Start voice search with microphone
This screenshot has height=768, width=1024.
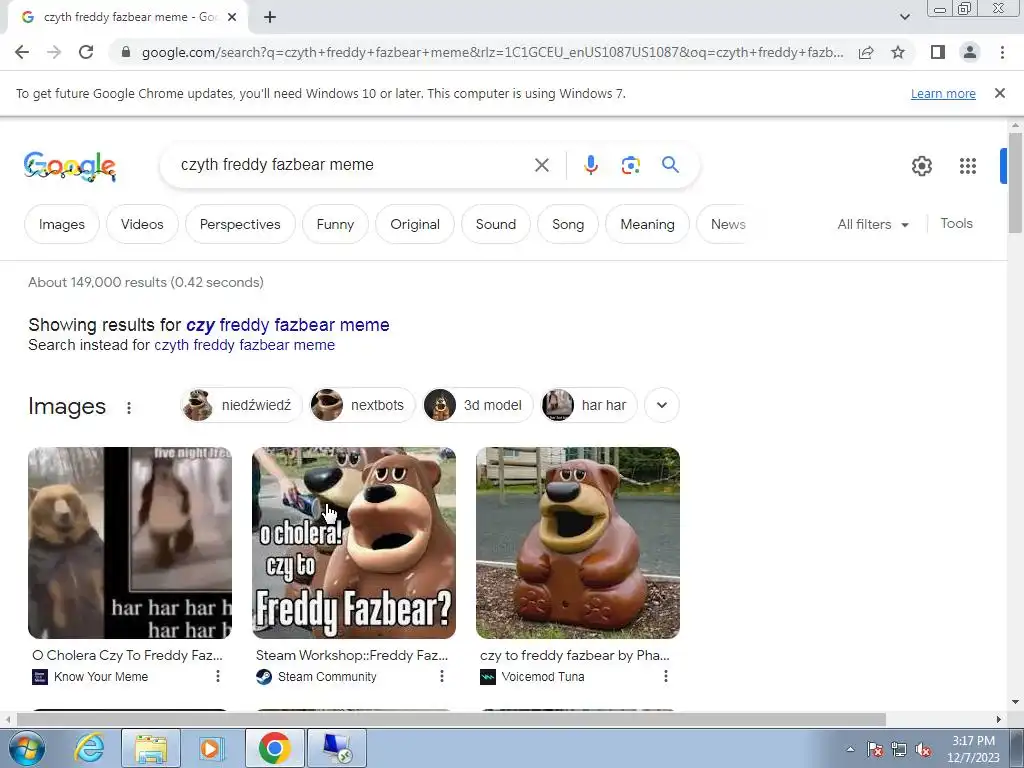[591, 165]
